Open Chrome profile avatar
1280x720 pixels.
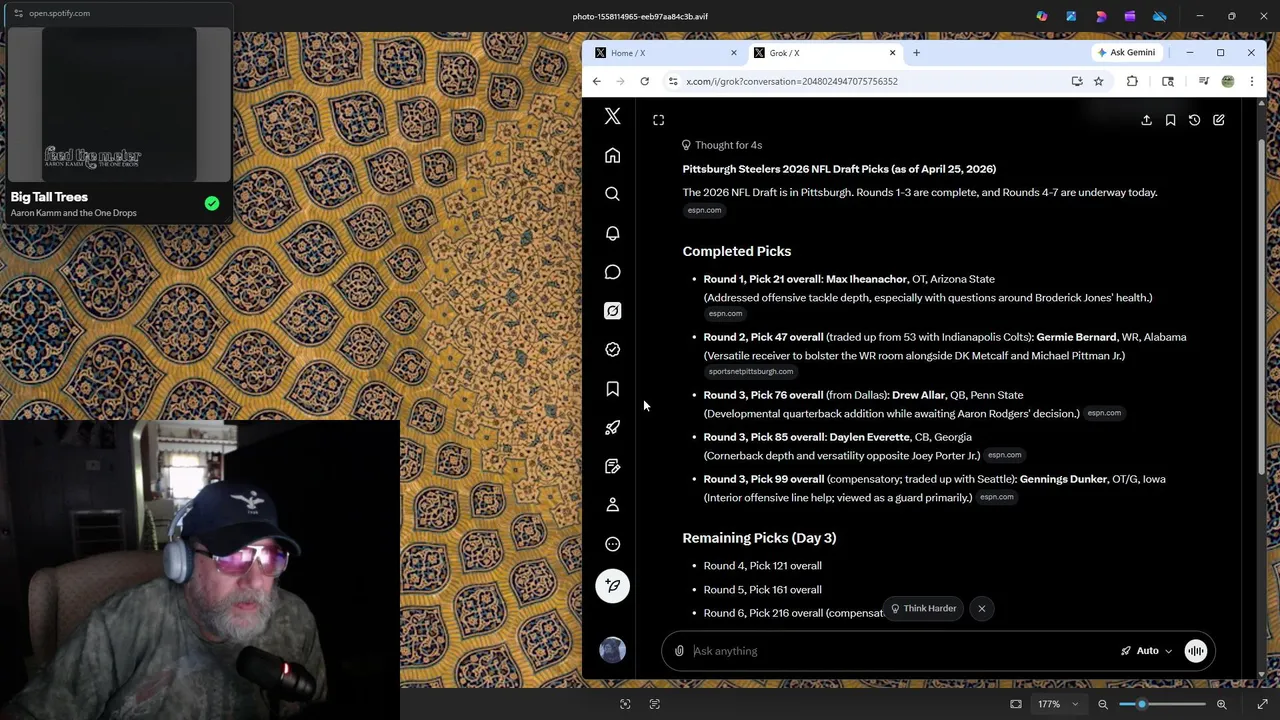(x=1228, y=81)
